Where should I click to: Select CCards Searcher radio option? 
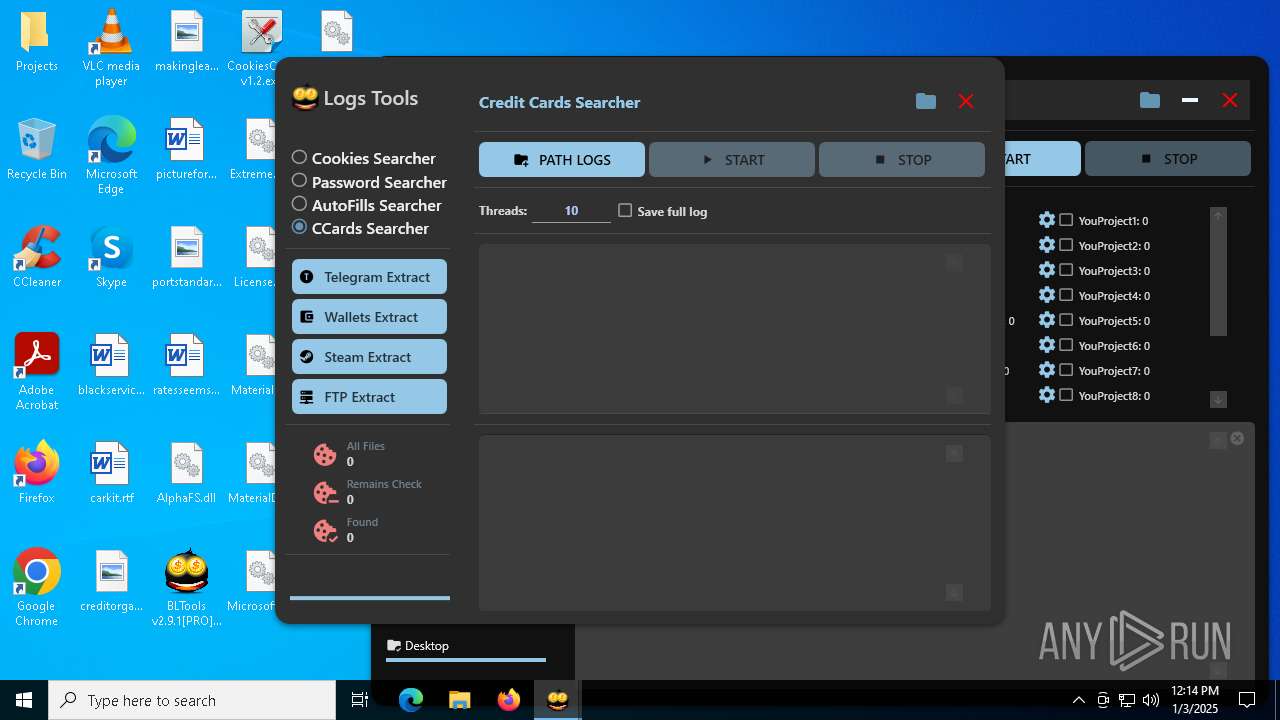pyautogui.click(x=360, y=228)
